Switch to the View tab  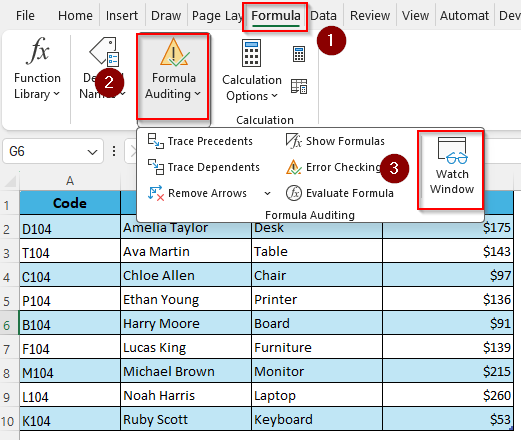click(415, 16)
